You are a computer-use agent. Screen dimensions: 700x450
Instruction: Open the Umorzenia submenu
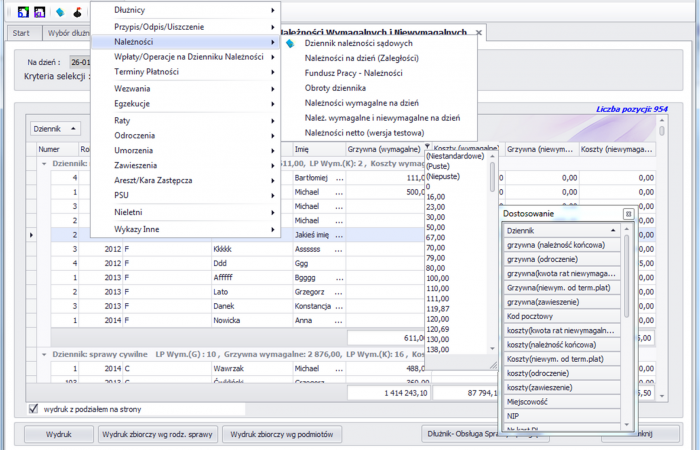tap(185, 150)
